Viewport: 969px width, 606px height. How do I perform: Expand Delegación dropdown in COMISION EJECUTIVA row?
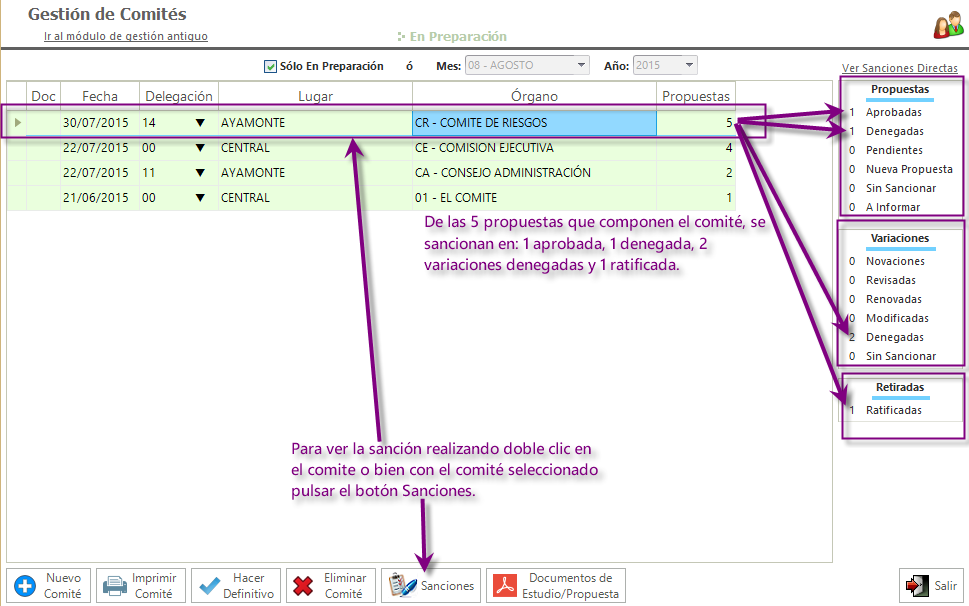[200, 148]
